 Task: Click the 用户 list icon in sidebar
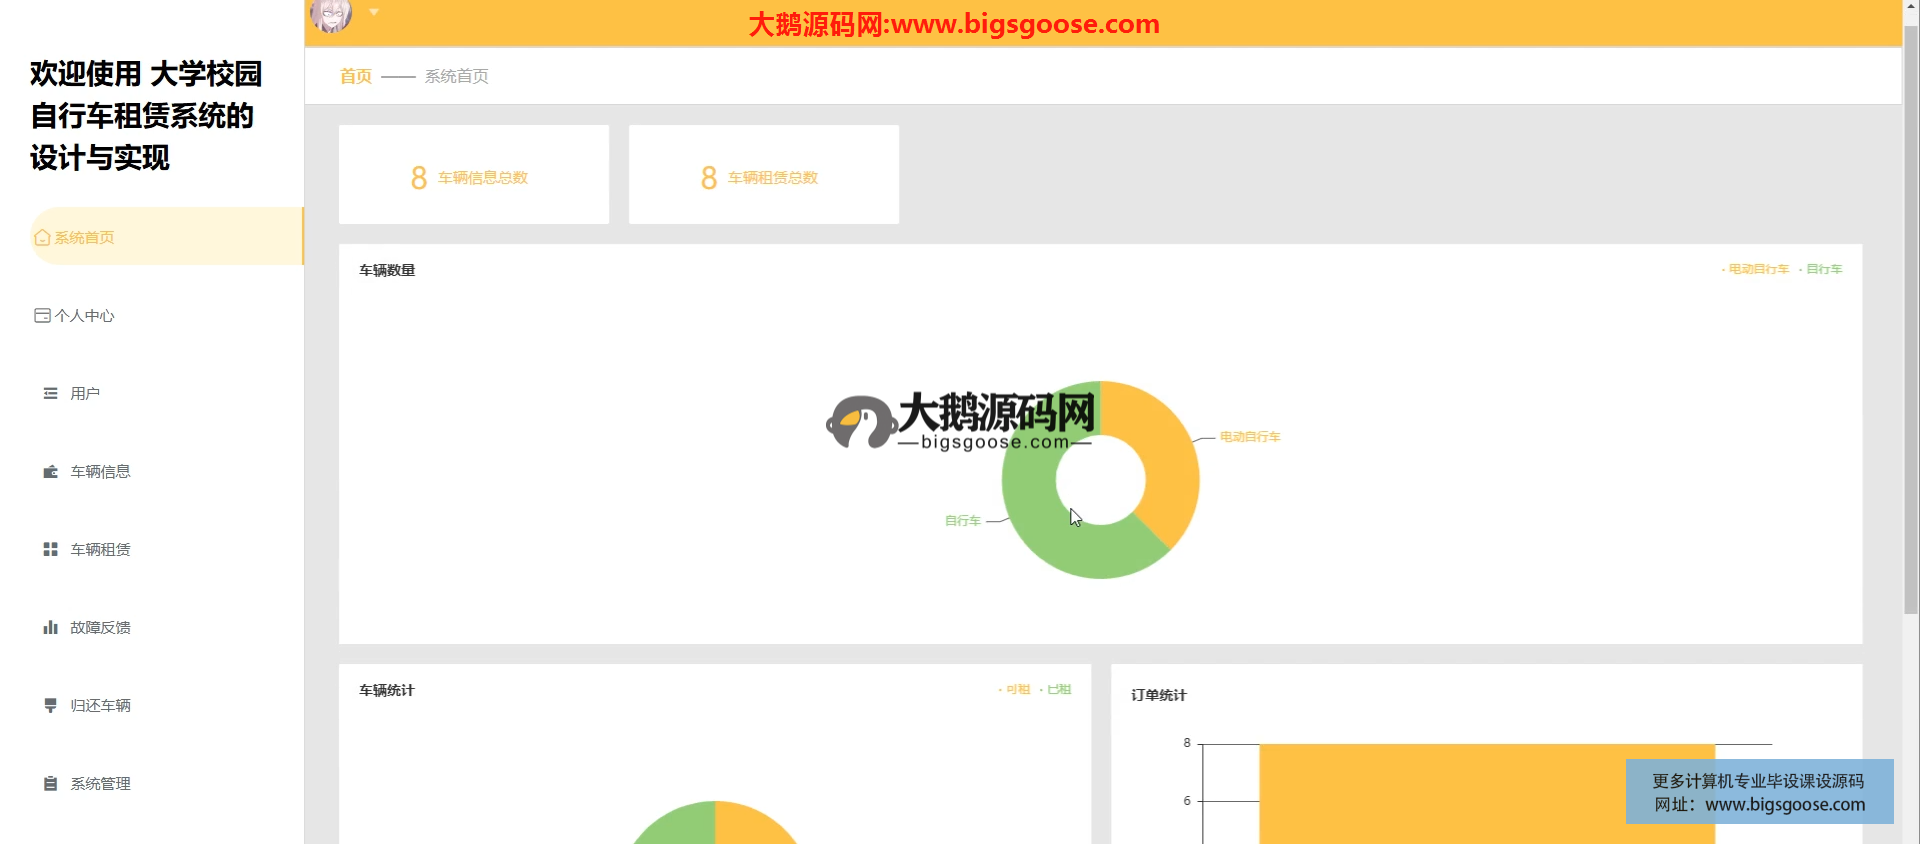click(x=50, y=394)
